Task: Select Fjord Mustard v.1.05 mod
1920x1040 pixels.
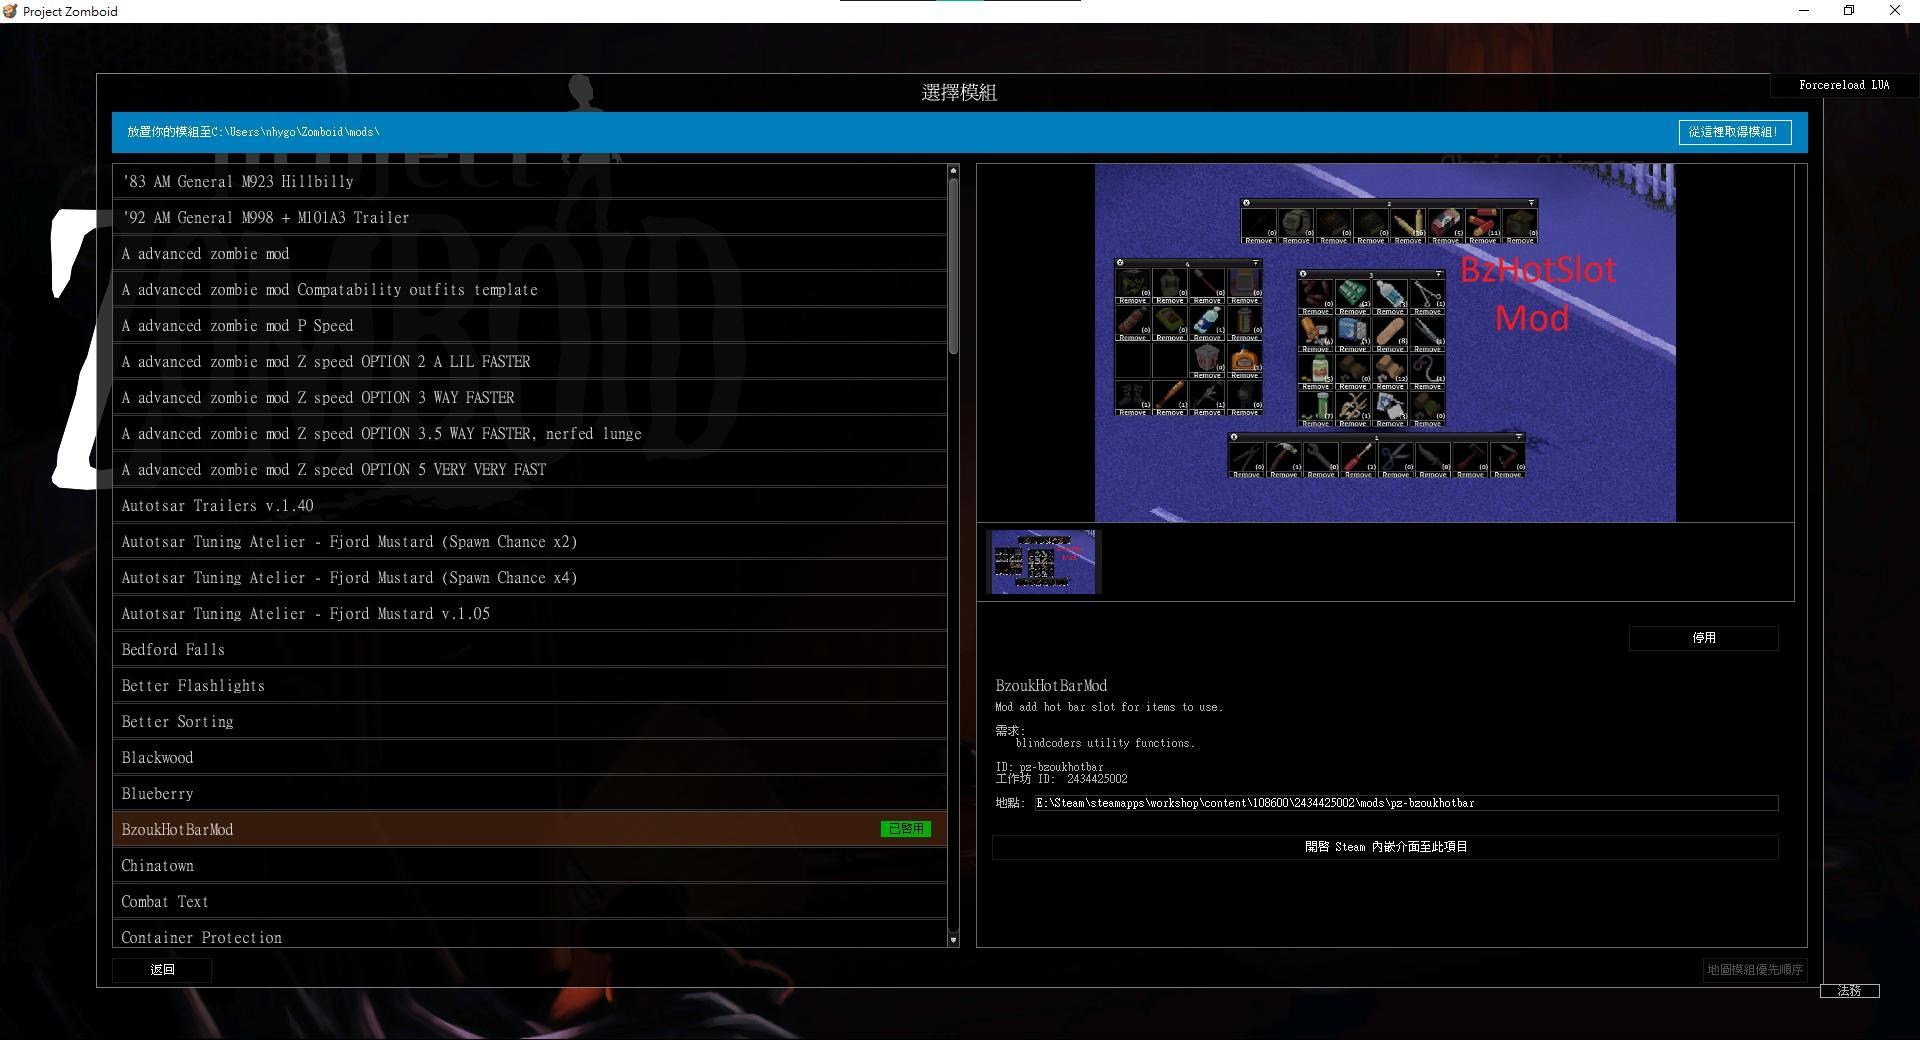Action: pos(530,614)
